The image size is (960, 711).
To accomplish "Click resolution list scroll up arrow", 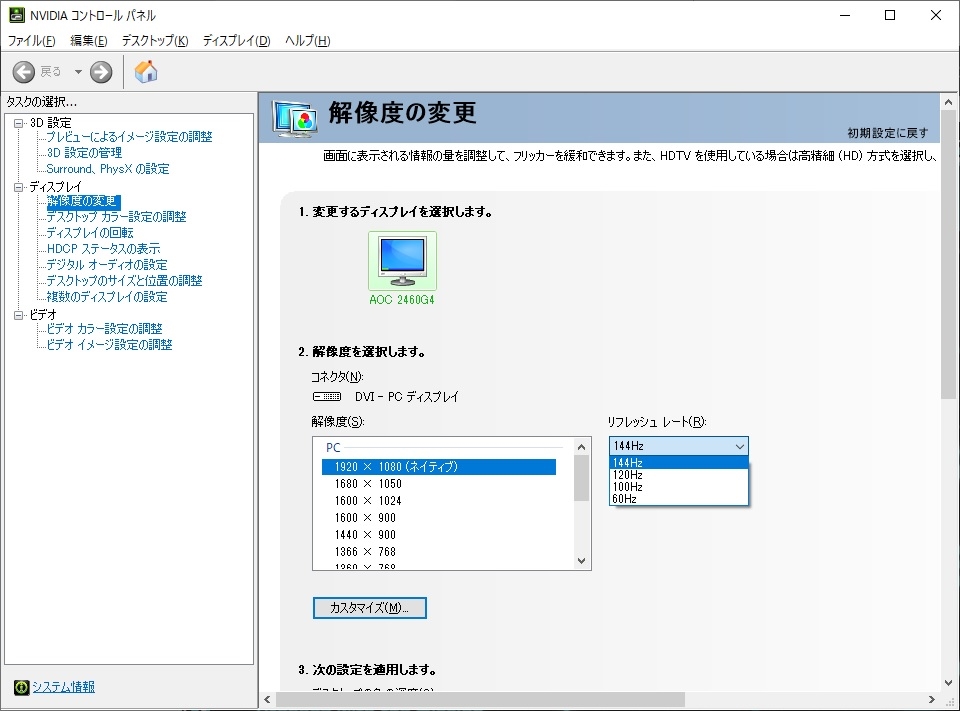I will (582, 447).
